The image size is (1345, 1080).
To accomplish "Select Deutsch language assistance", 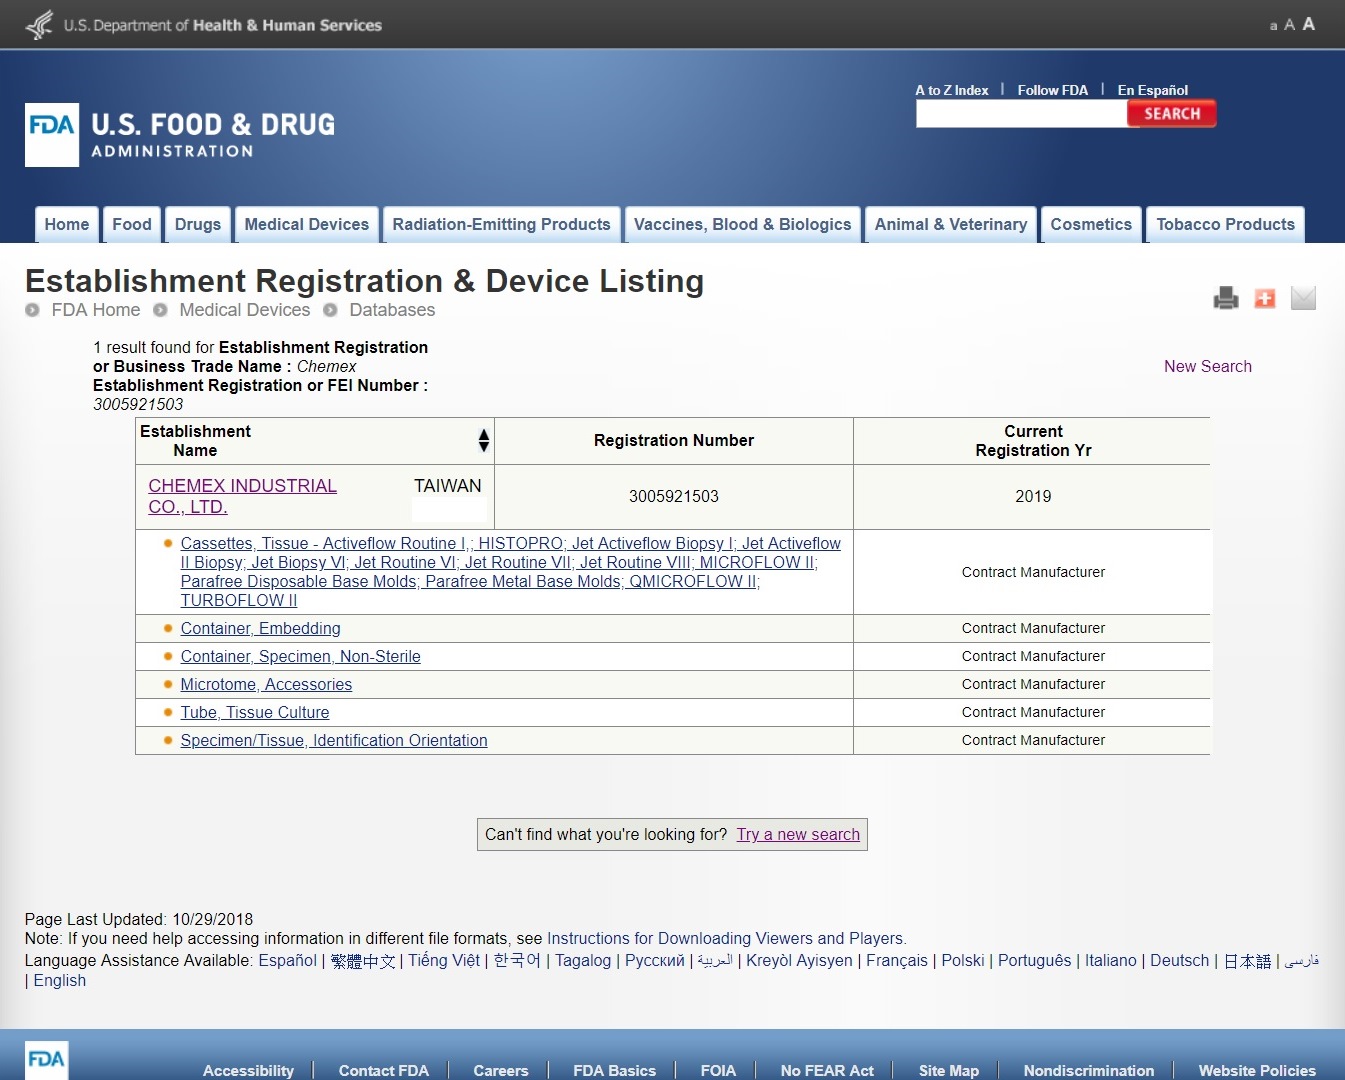I will coord(1180,961).
